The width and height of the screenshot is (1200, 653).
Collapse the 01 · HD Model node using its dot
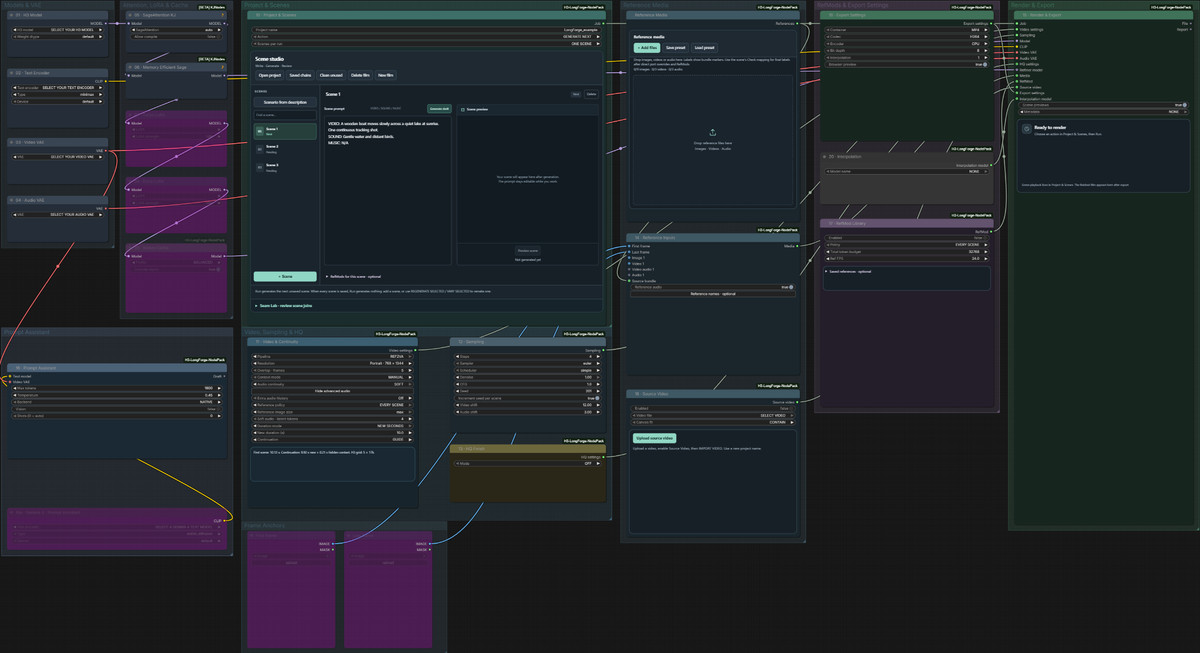point(11,15)
